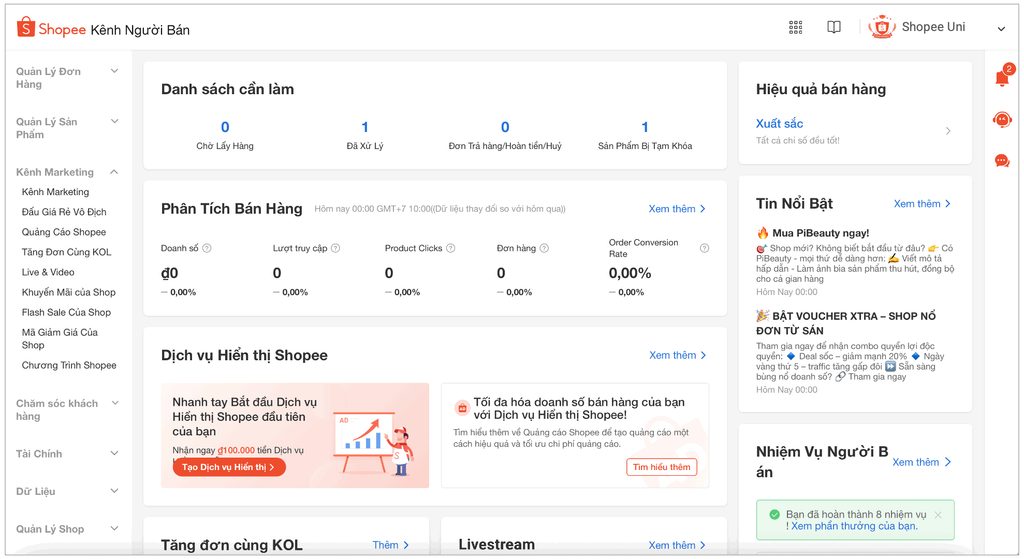Expand Chăm sóc khách hàng menu
This screenshot has height=559, width=1024.
[115, 403]
